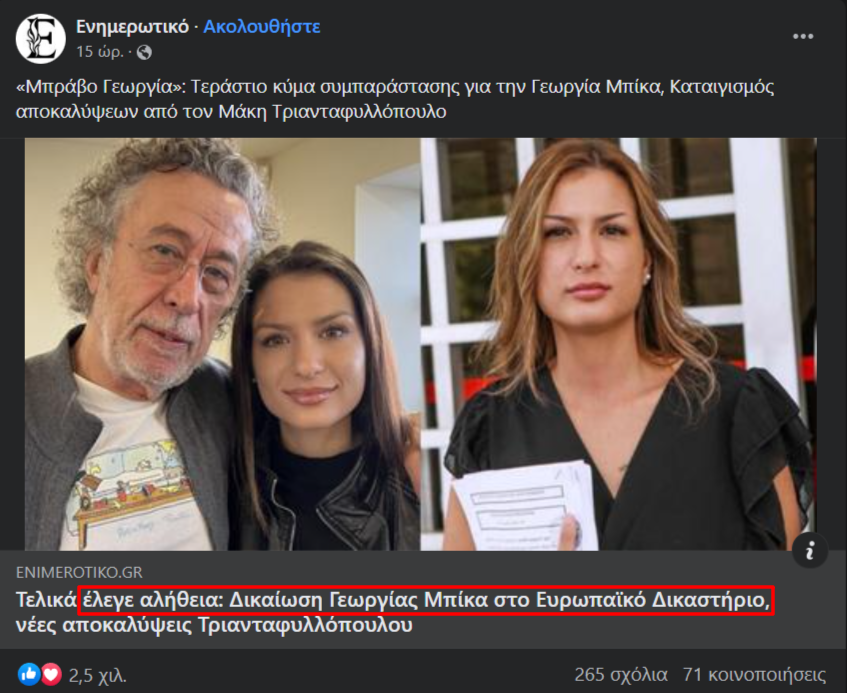This screenshot has height=693, width=847.
Task: Open the Ενημερωτικό page profile picture
Action: point(41,38)
